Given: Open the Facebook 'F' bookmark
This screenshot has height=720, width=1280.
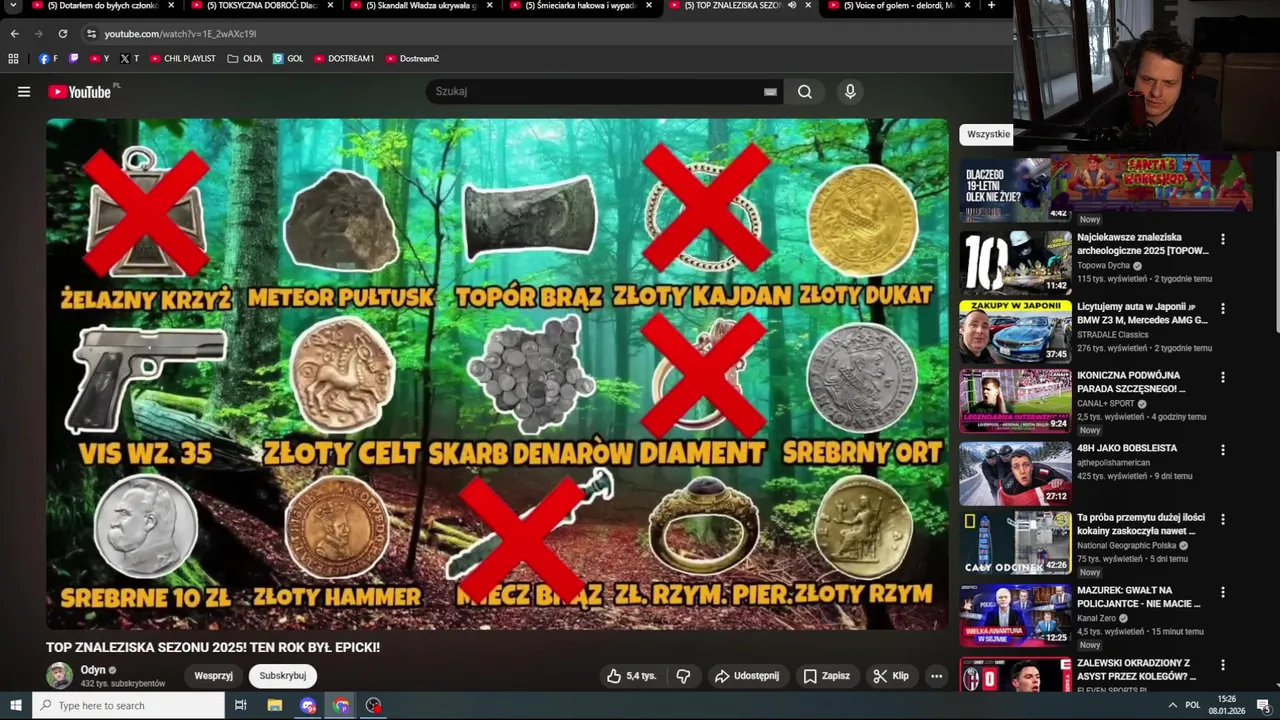Looking at the screenshot, I should pyautogui.click(x=48, y=58).
